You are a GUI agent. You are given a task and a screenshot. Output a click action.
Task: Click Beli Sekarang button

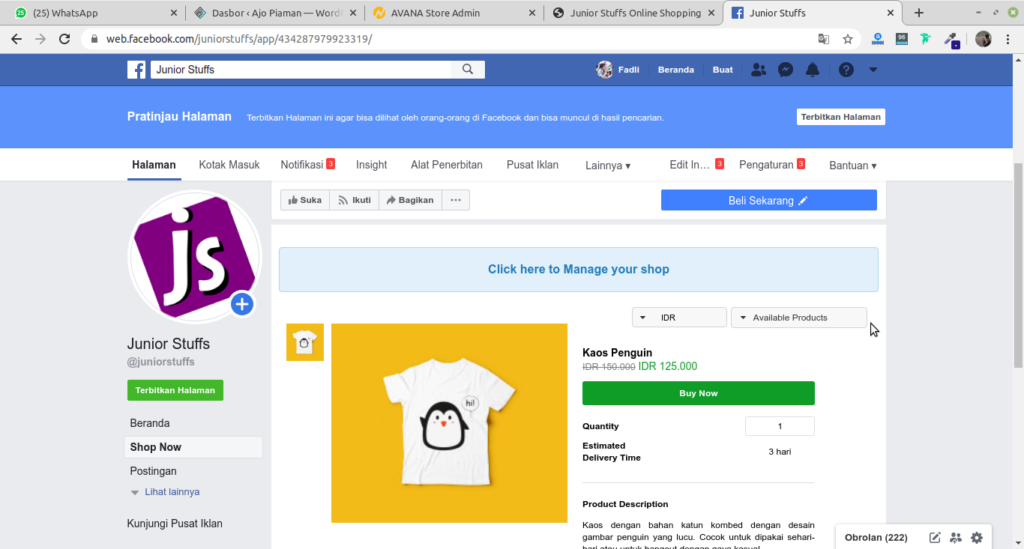tap(769, 200)
